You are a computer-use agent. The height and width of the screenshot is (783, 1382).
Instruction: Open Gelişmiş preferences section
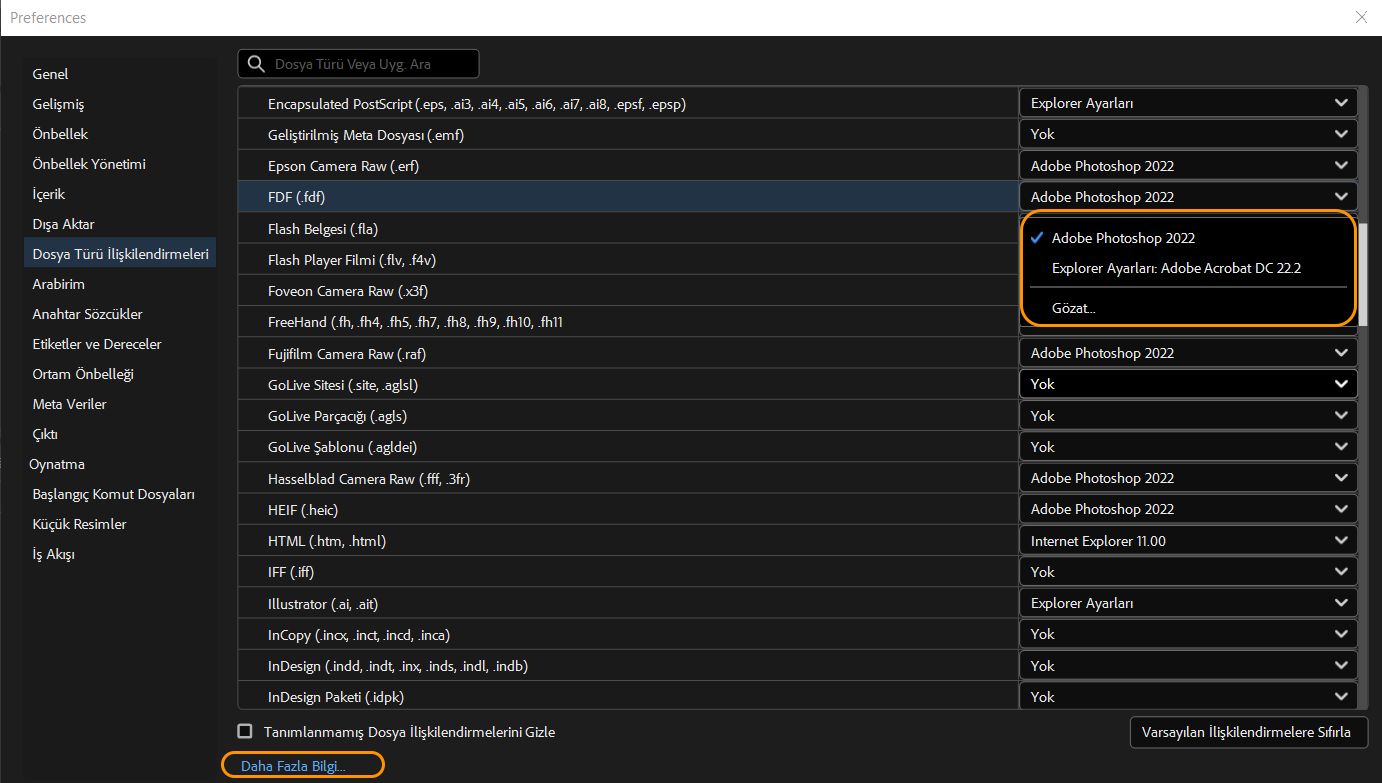(x=58, y=104)
